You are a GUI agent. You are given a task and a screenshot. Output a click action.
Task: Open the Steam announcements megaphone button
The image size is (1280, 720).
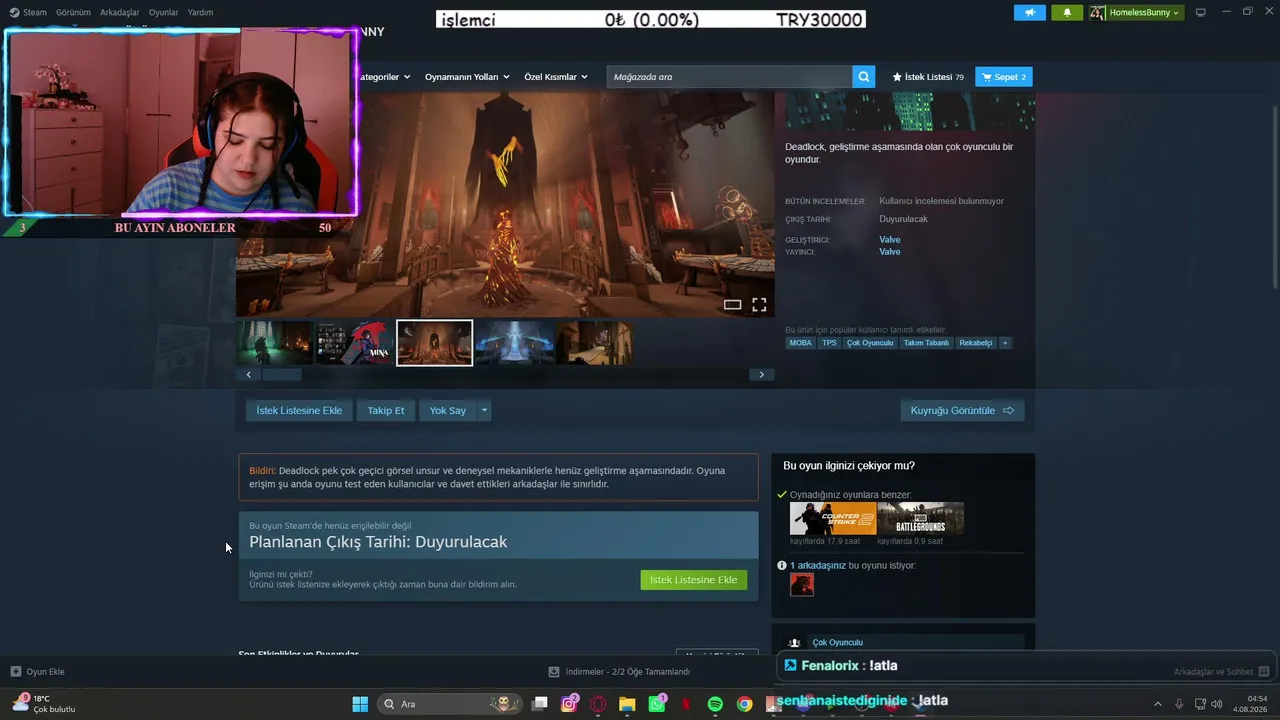(1029, 13)
